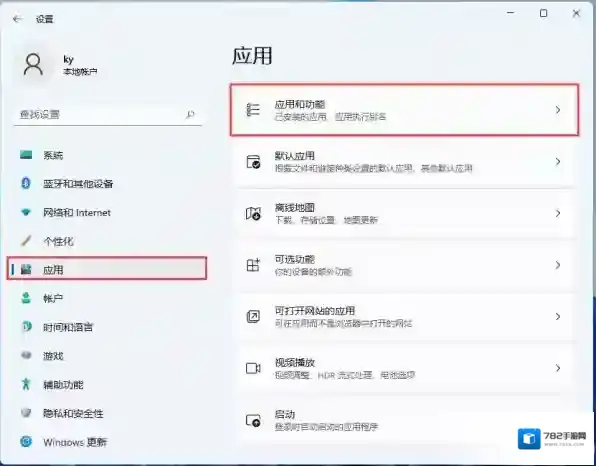Click the Bluetooth icon for 蓝牙和其他设备
Image resolution: width=596 pixels, height=466 pixels.
tap(26, 184)
